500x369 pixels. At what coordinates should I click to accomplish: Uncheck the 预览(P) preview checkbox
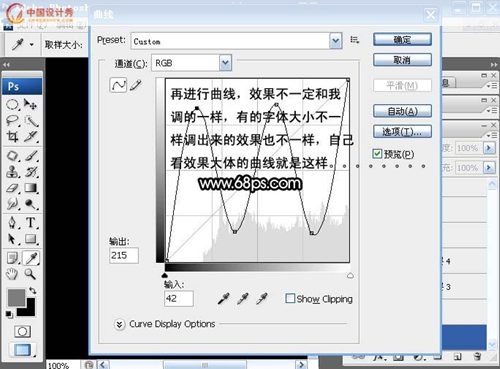pyautogui.click(x=377, y=154)
